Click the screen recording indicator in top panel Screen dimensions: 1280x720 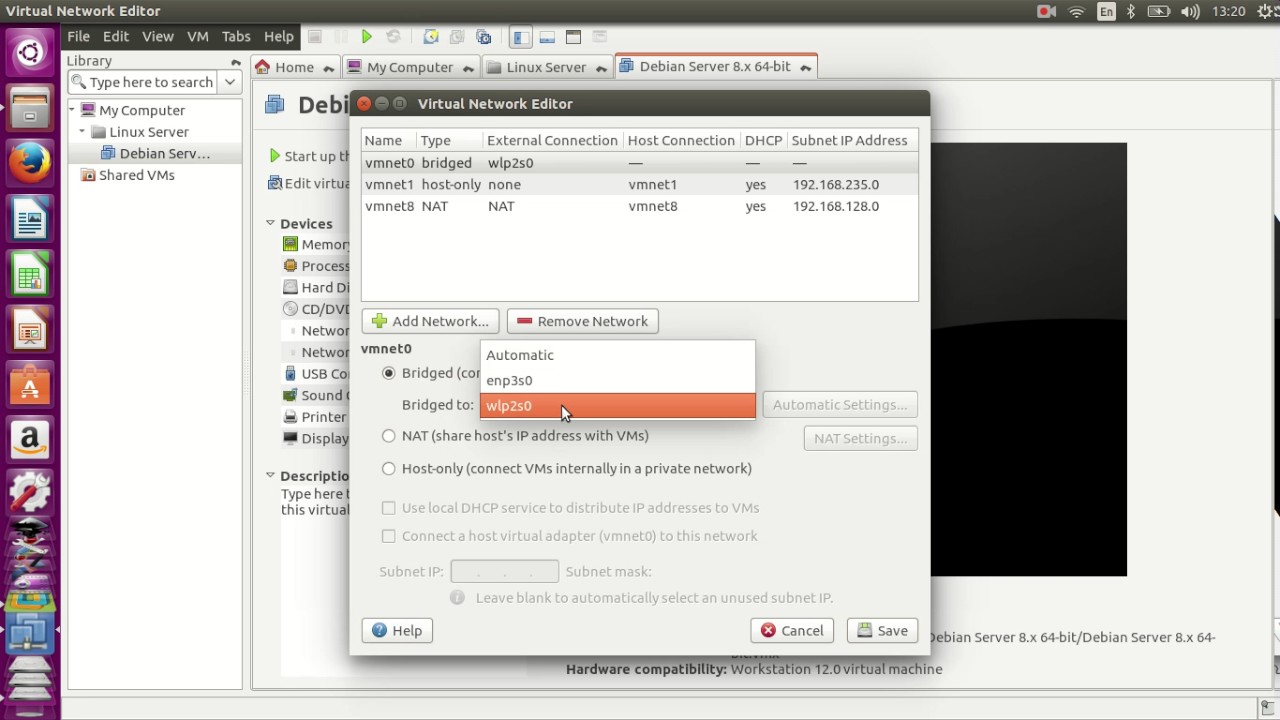(x=1046, y=11)
